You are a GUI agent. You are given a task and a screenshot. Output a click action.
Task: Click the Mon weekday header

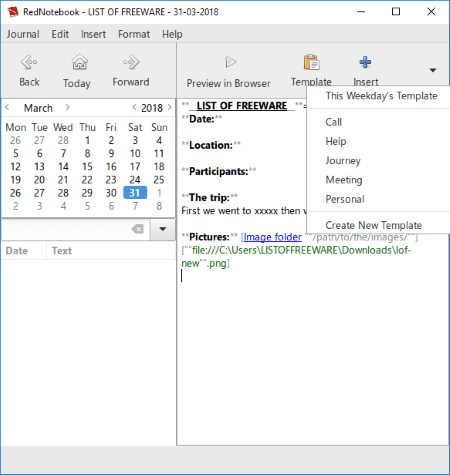[x=16, y=127]
